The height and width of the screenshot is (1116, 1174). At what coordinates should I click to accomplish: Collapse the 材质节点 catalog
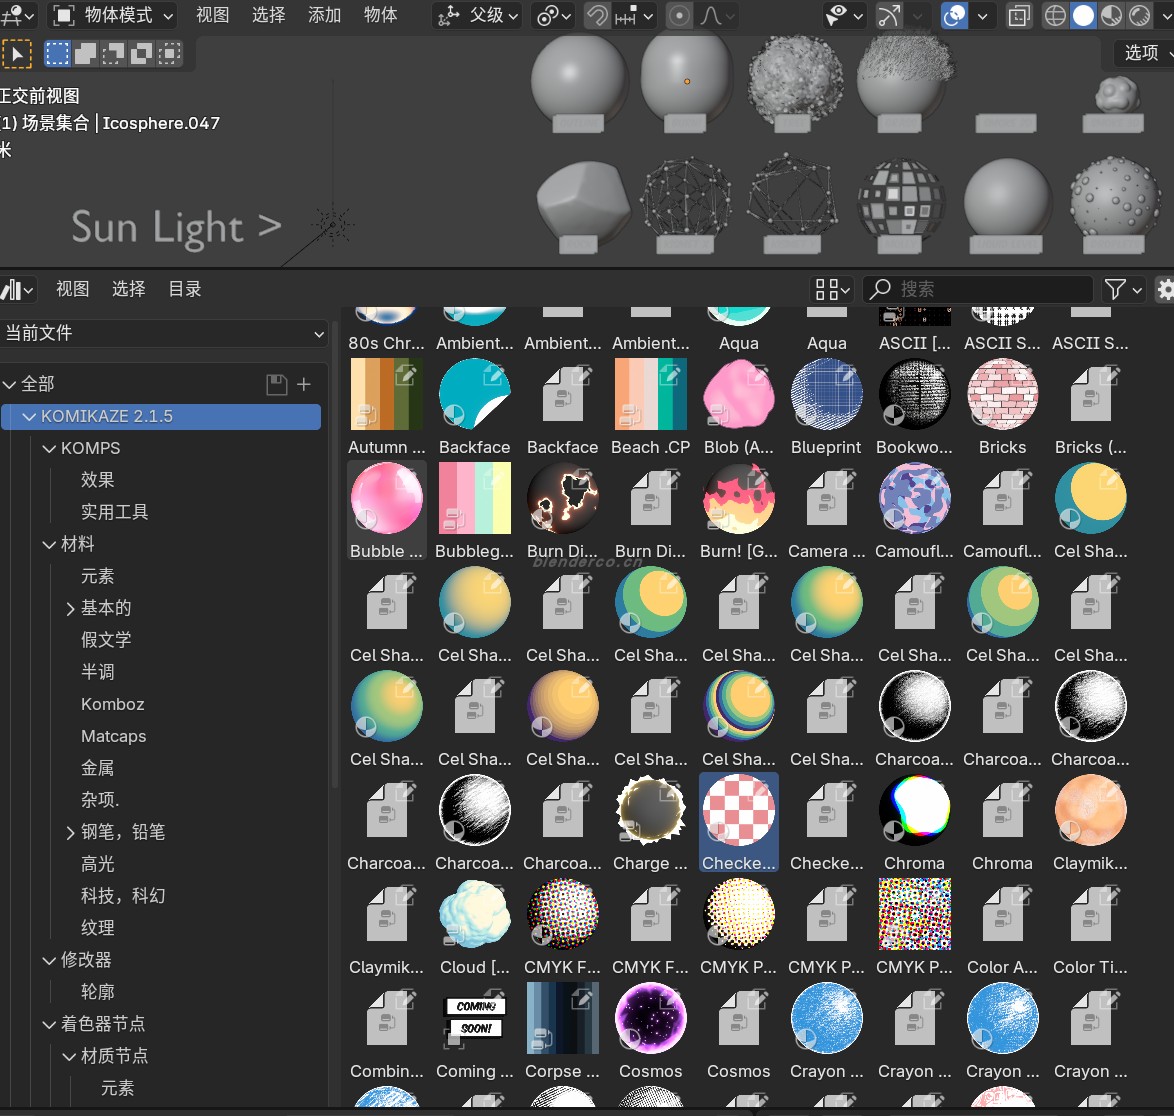click(x=70, y=1056)
